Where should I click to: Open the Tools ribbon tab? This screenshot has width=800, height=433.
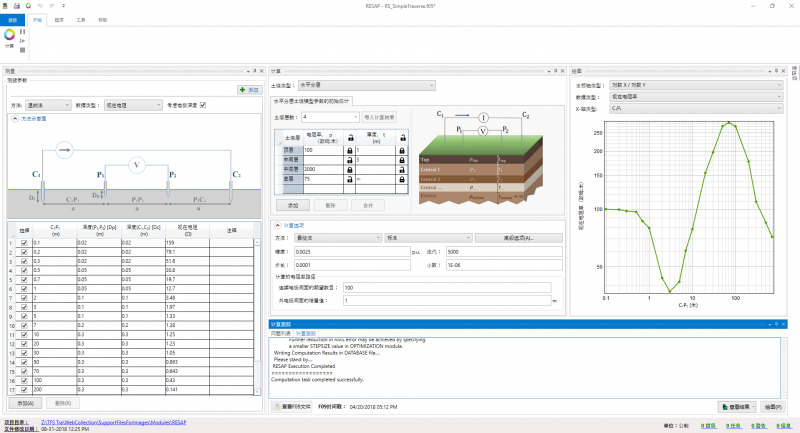pos(81,19)
